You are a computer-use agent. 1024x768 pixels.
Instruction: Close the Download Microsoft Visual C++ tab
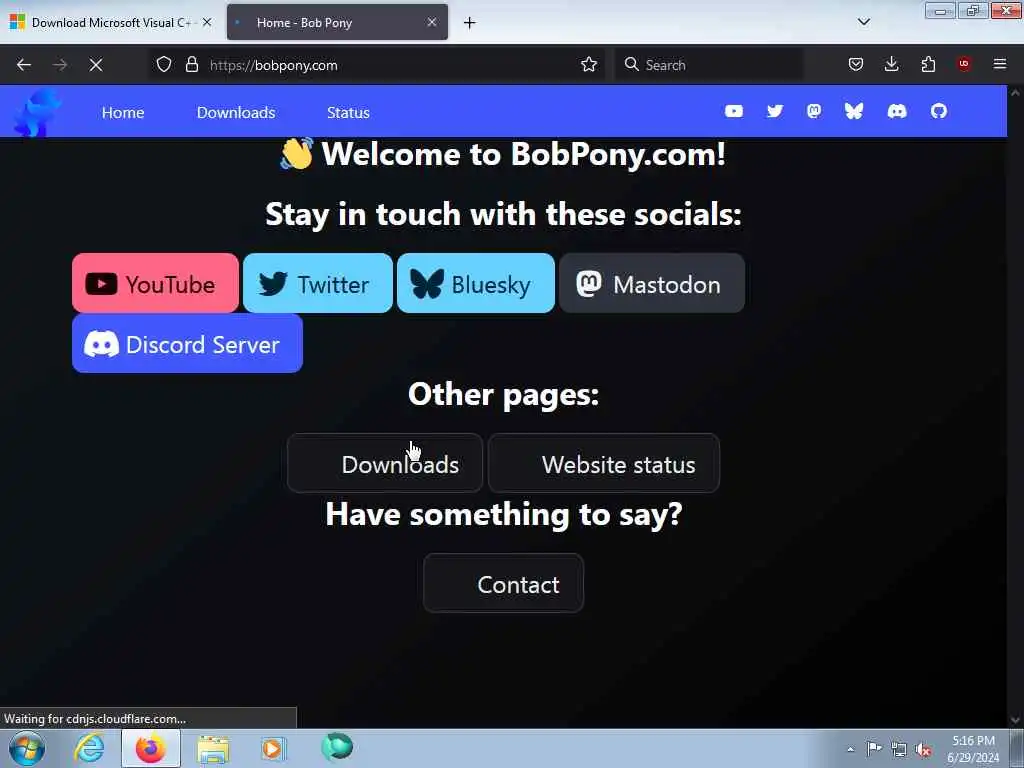pyautogui.click(x=207, y=22)
